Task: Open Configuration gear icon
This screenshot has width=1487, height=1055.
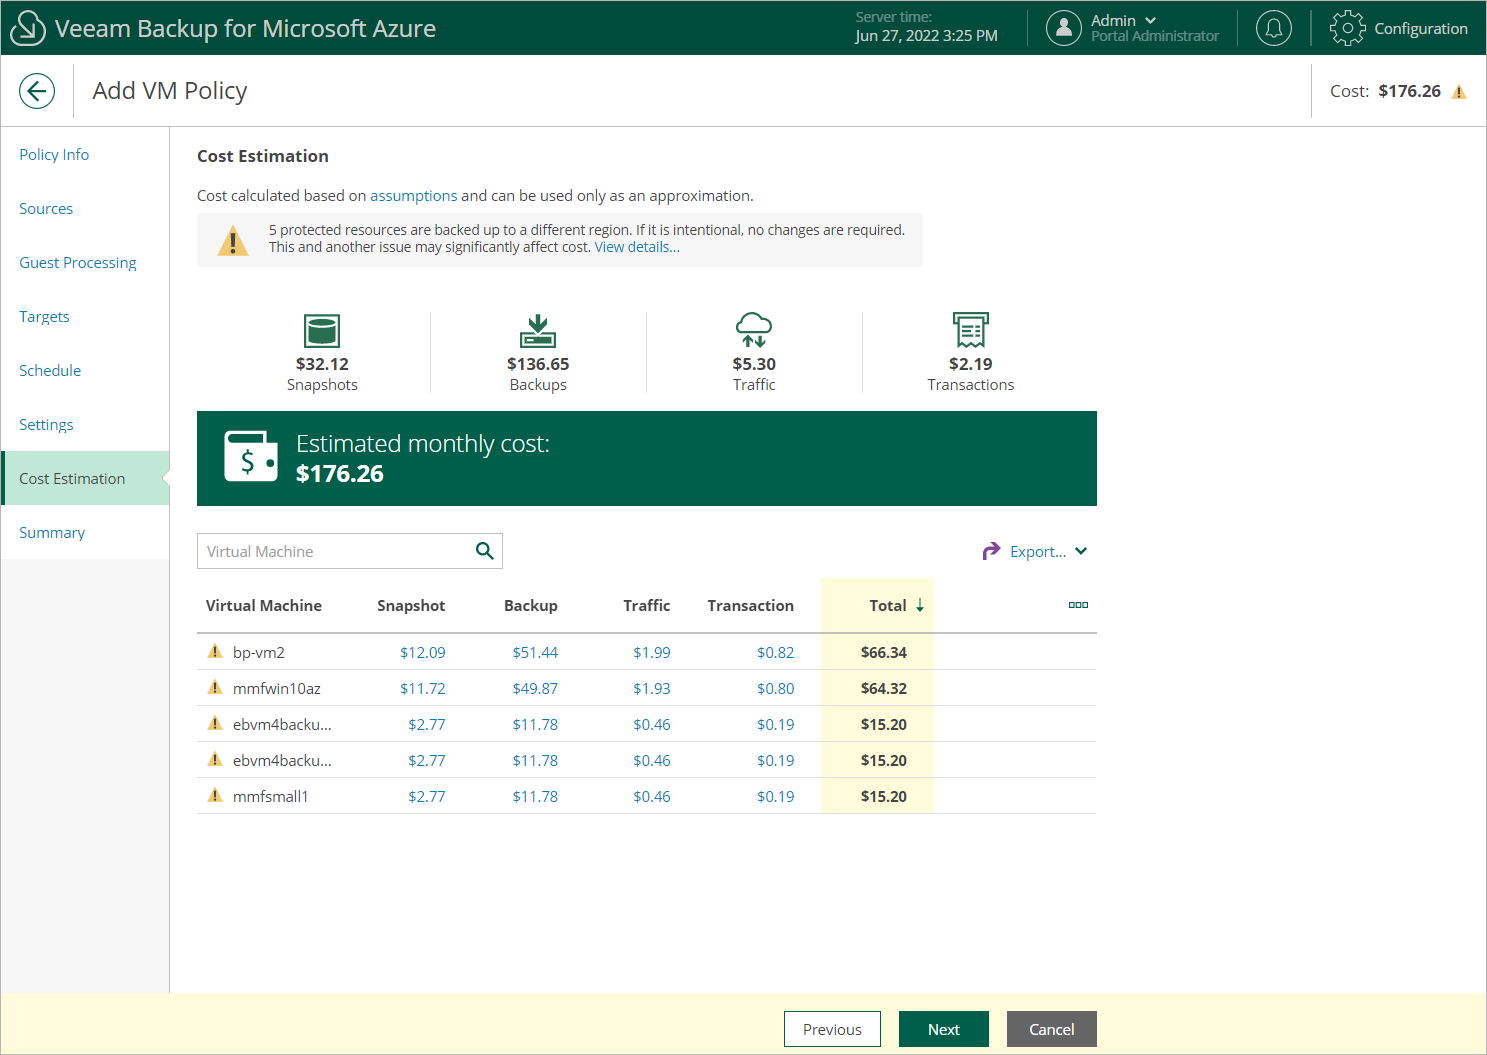Action: (x=1347, y=28)
